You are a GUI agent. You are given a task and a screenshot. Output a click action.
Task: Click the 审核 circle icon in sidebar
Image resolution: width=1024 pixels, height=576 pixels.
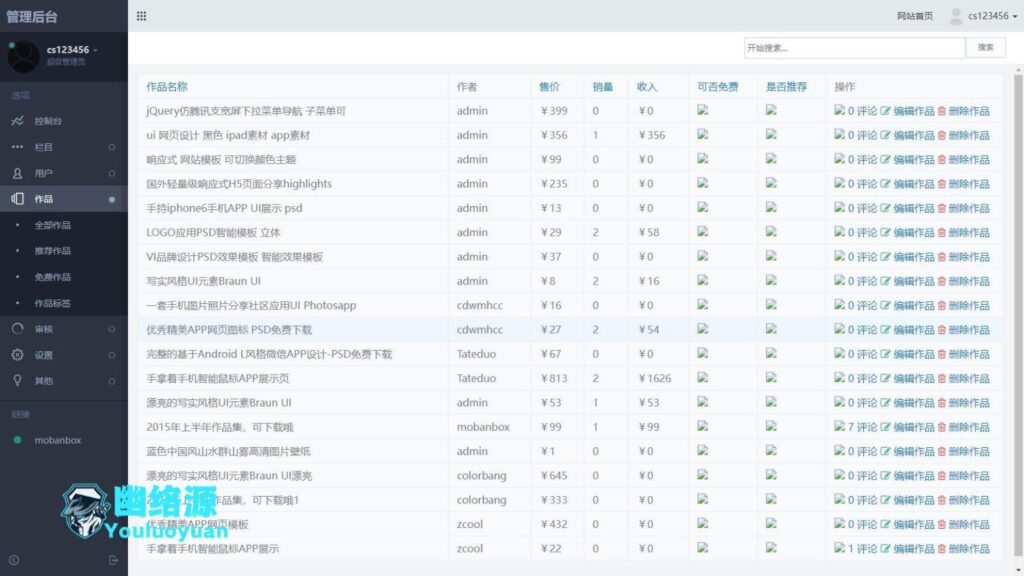(18, 328)
